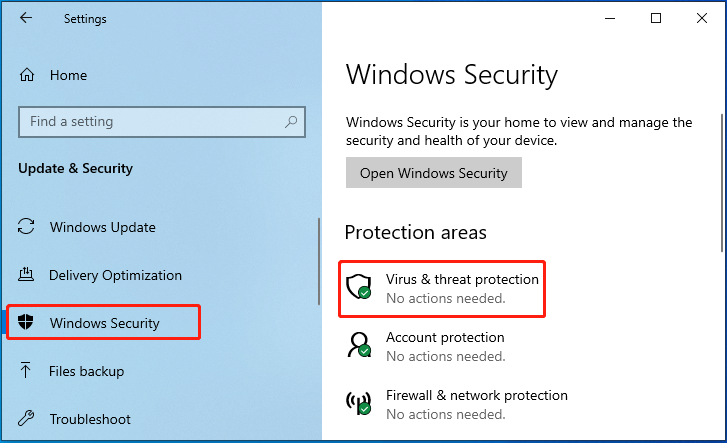The height and width of the screenshot is (443, 727).
Task: Click the Account protection person icon
Action: pos(359,345)
